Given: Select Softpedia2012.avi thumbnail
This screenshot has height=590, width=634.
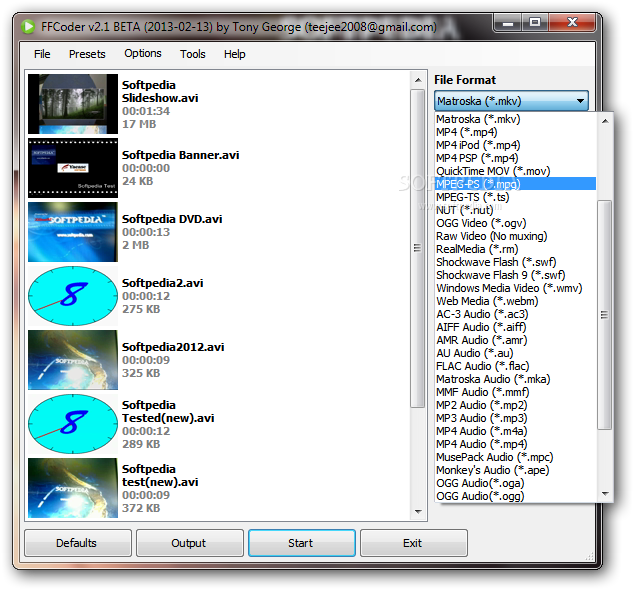Looking at the screenshot, I should (73, 360).
